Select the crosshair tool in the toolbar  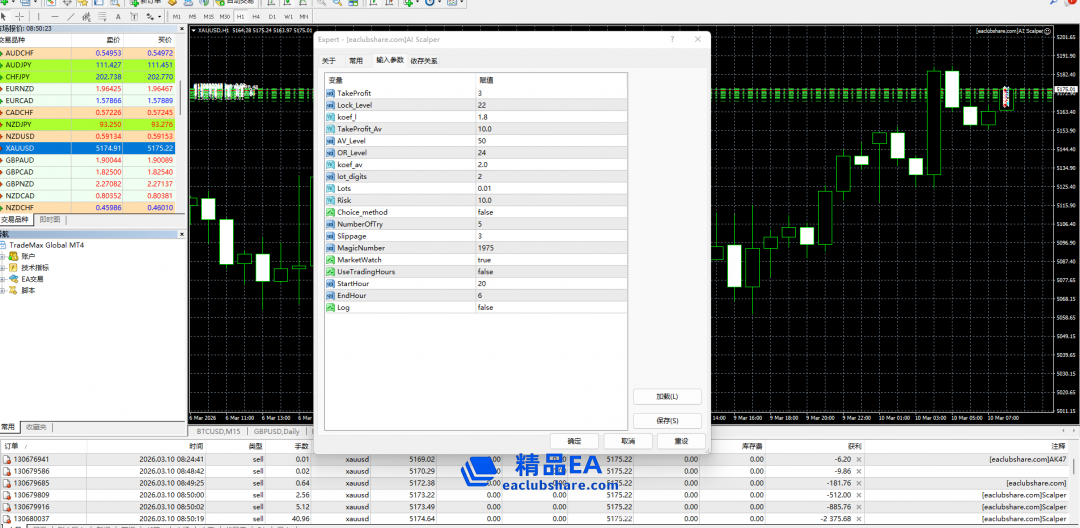(21, 17)
